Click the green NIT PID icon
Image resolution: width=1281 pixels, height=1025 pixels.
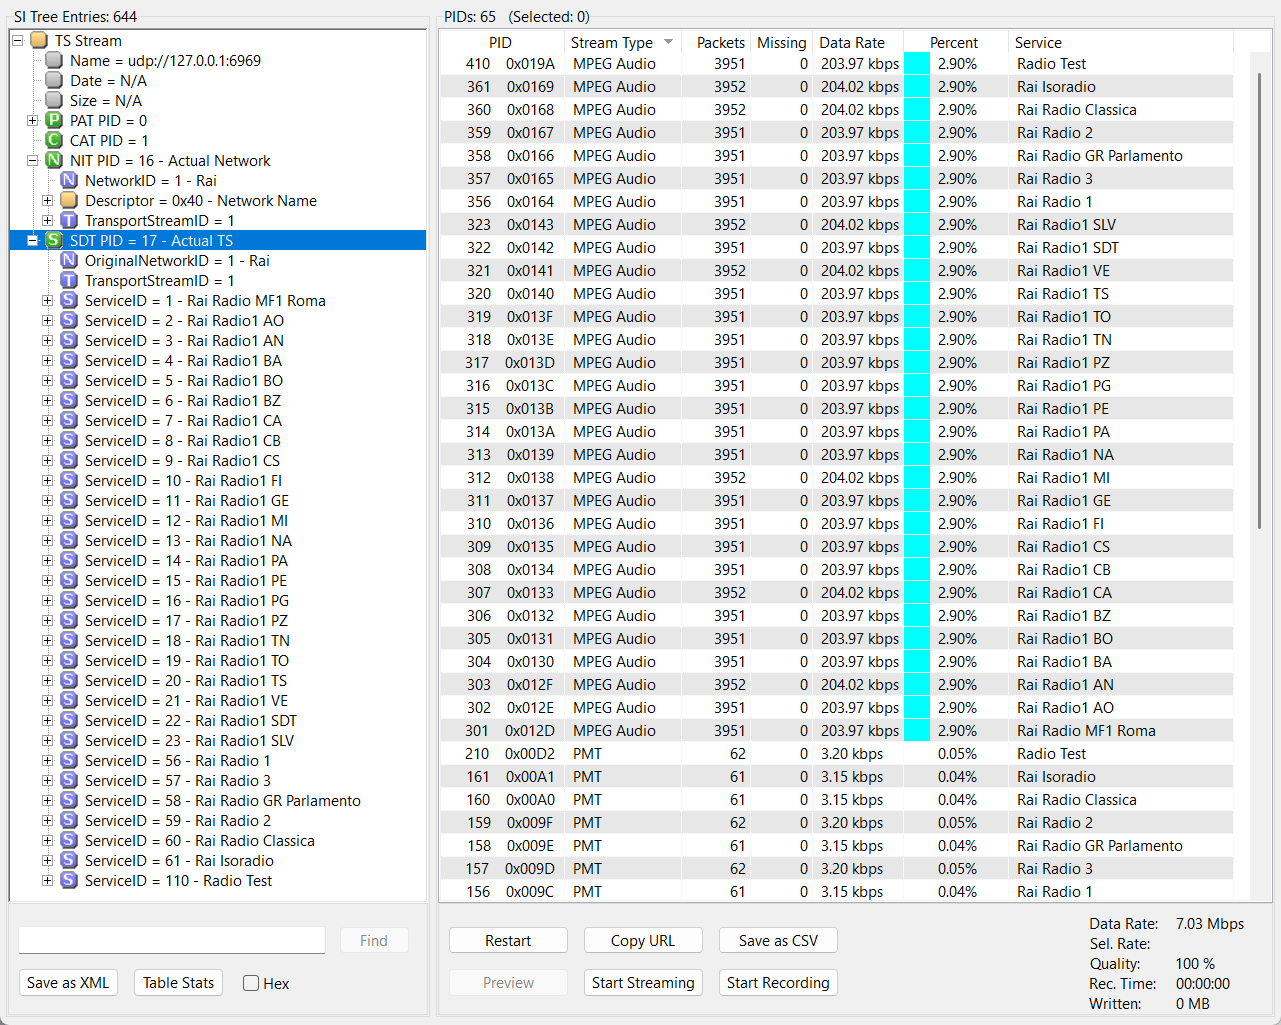click(54, 161)
